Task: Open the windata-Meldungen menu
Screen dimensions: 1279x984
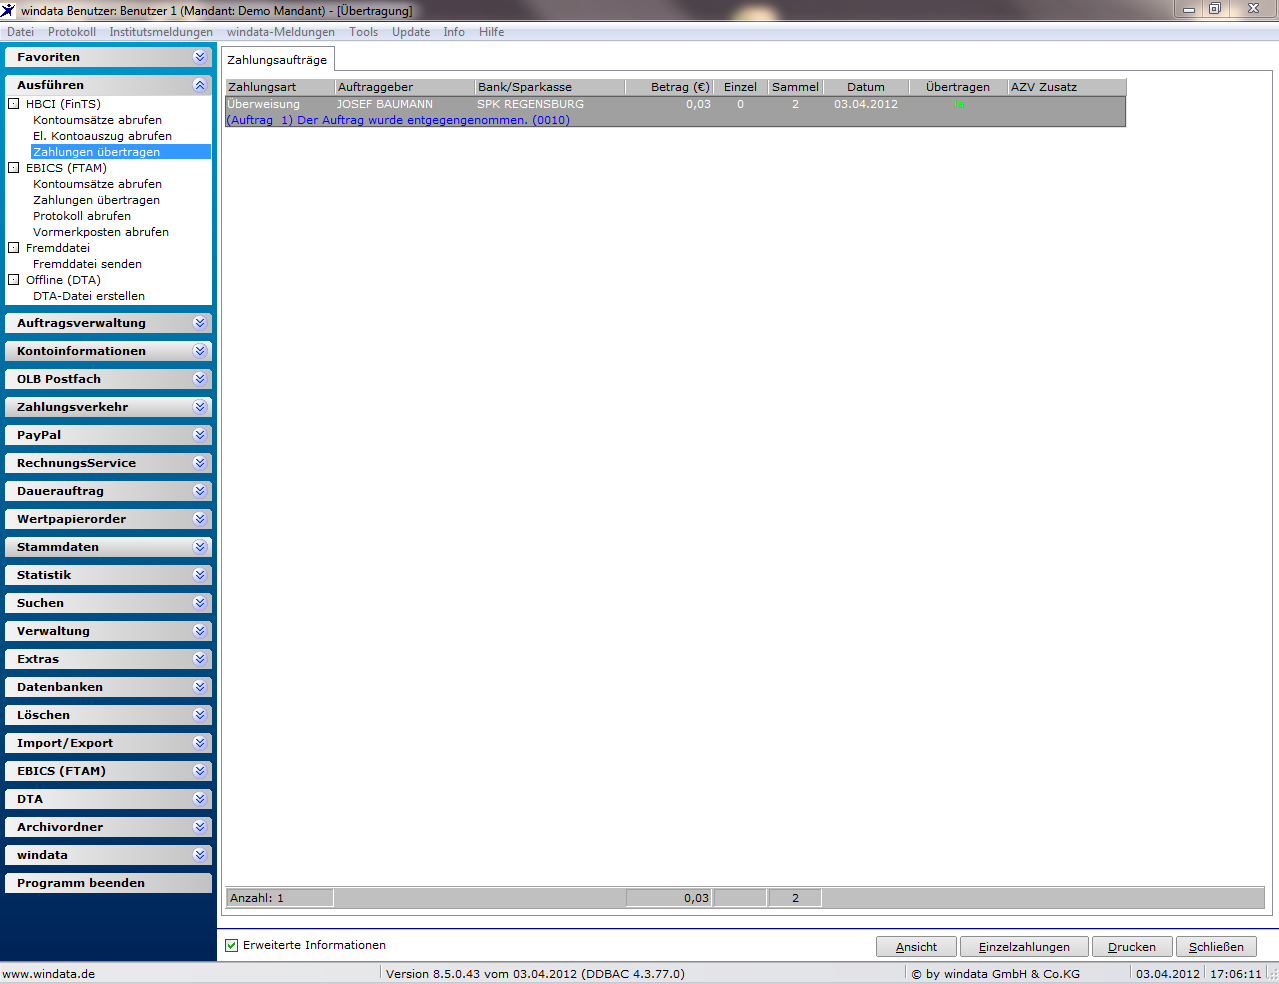Action: 281,32
